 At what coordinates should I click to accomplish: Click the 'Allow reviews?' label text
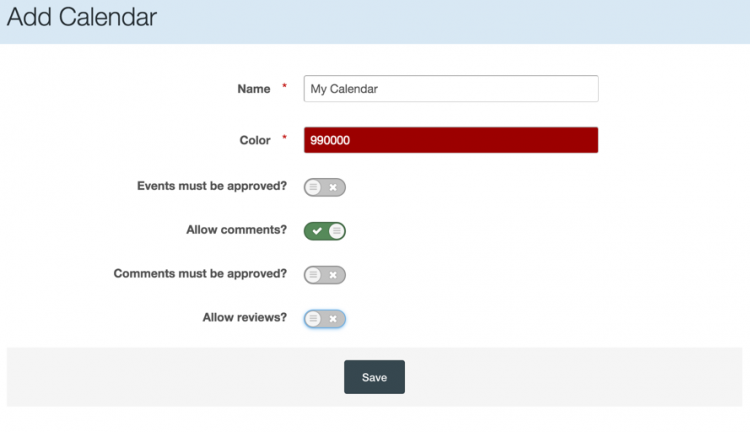point(244,317)
